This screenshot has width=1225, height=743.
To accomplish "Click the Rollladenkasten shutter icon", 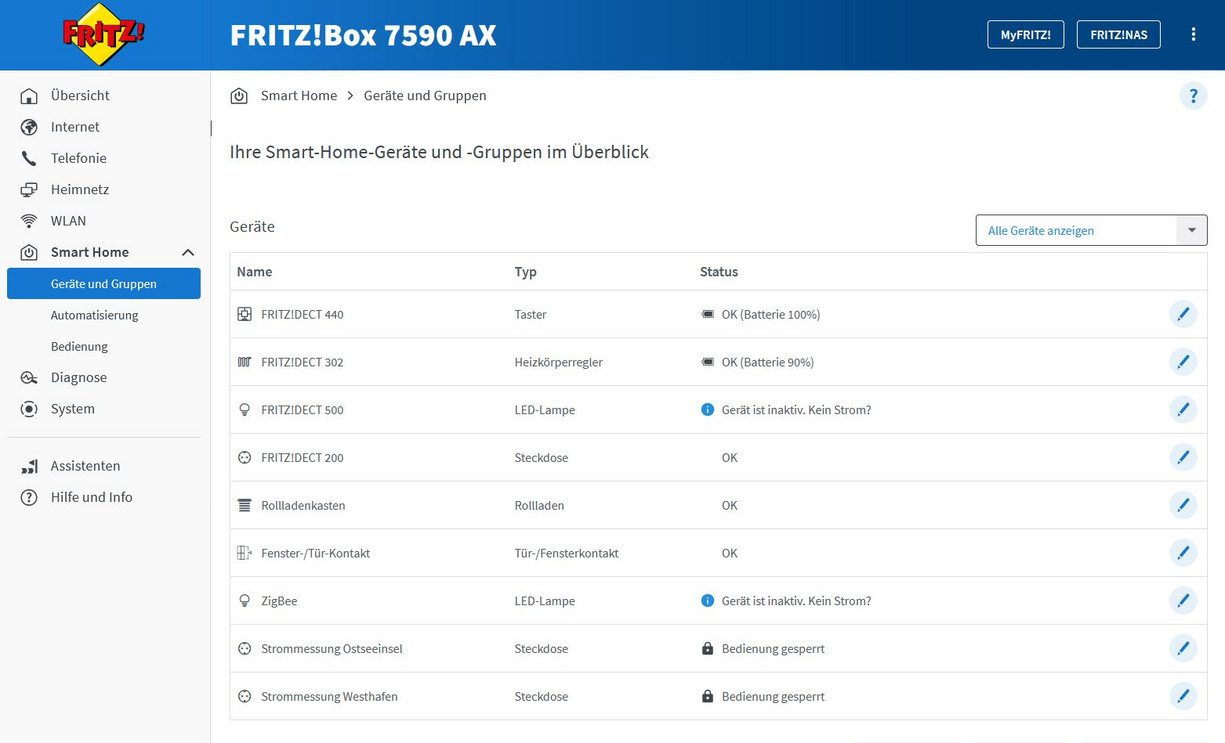I will (x=244, y=505).
